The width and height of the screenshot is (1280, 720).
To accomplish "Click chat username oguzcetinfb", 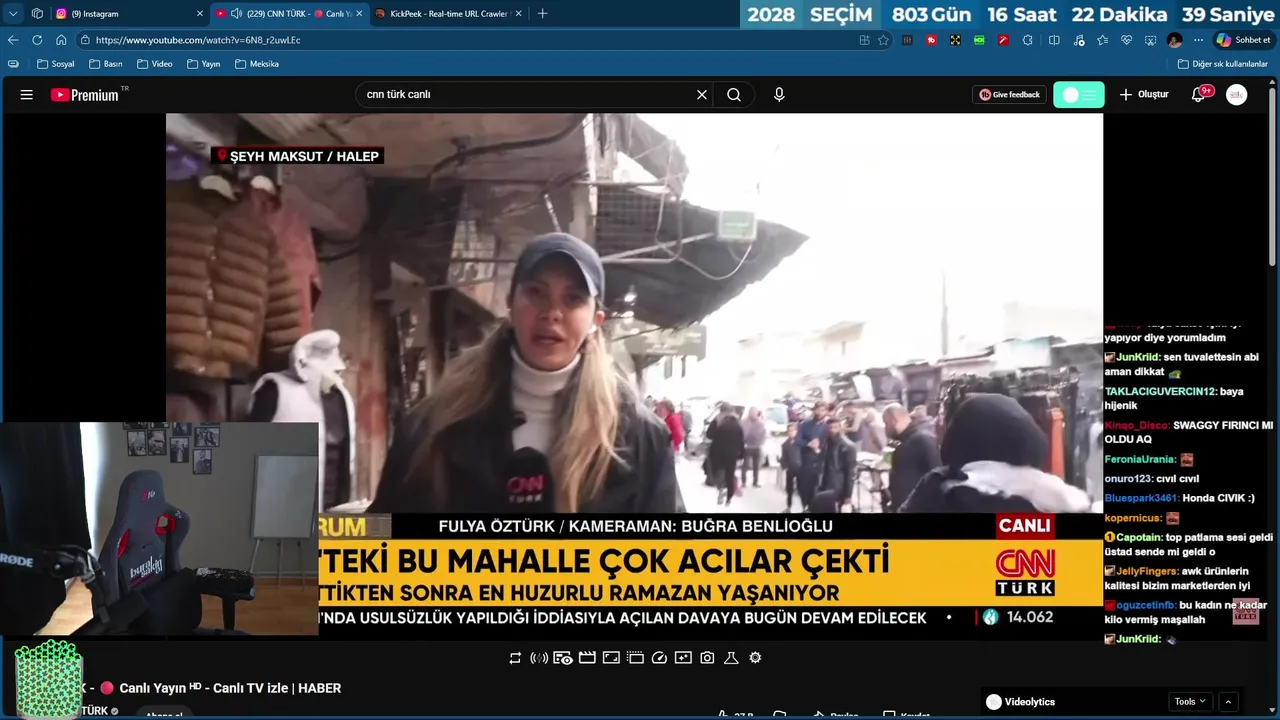I will pos(1146,606).
